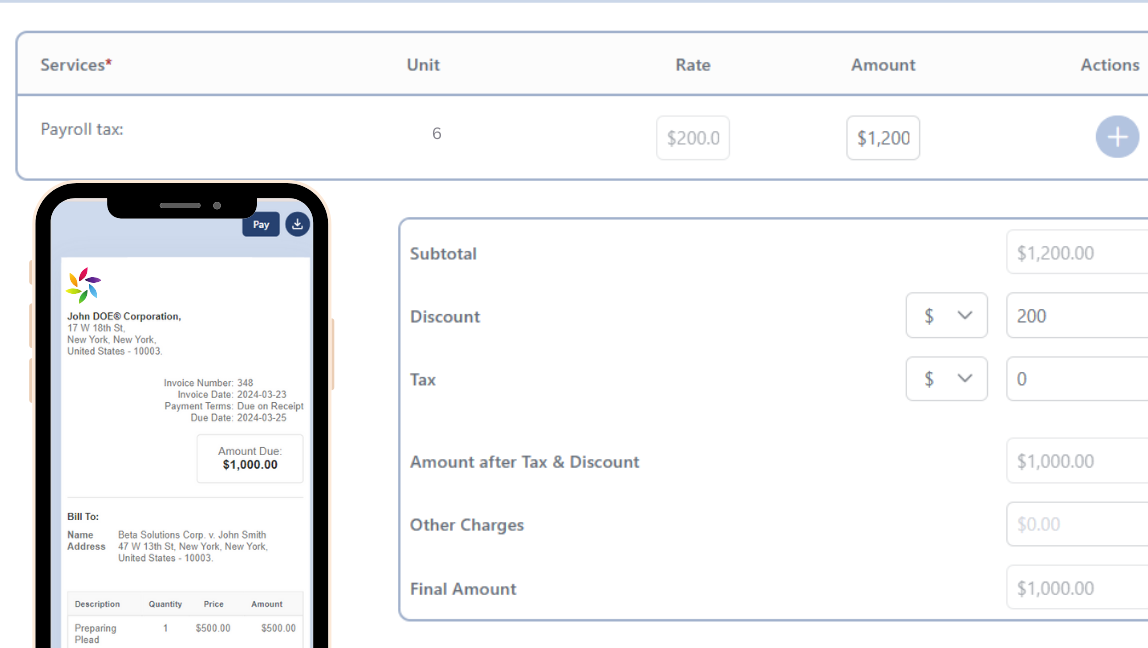1148x648 pixels.
Task: Click the Amount field showing $1,200
Action: 883,137
